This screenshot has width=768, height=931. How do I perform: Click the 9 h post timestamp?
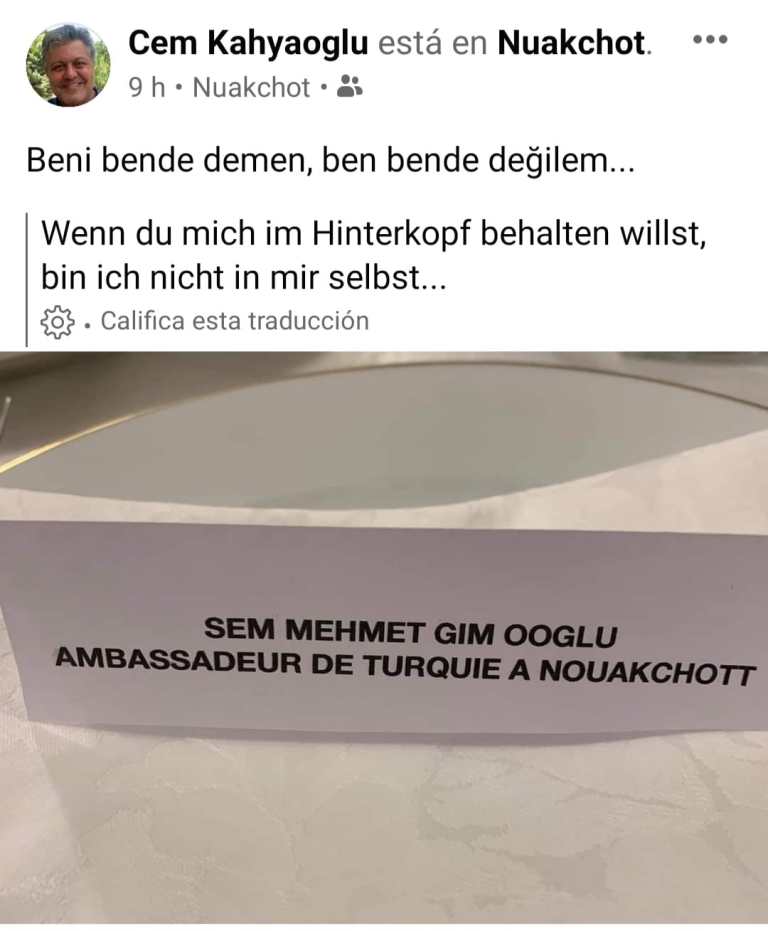tap(147, 88)
